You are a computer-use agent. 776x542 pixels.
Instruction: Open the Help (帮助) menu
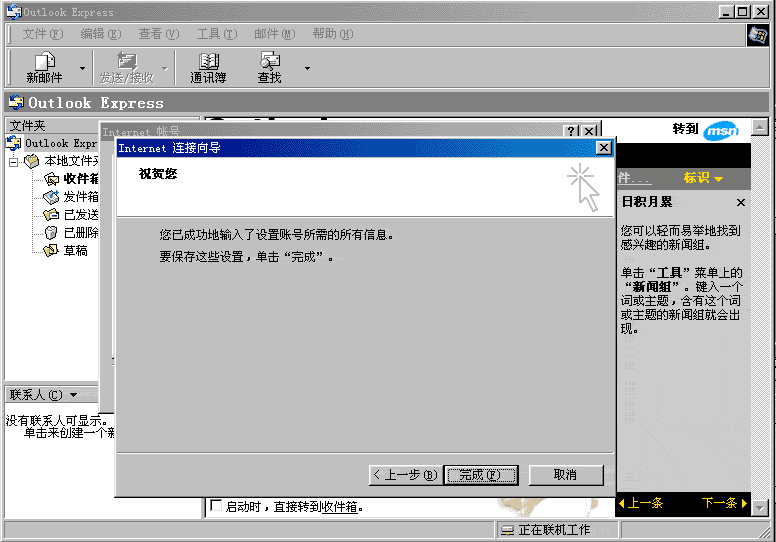coord(333,34)
